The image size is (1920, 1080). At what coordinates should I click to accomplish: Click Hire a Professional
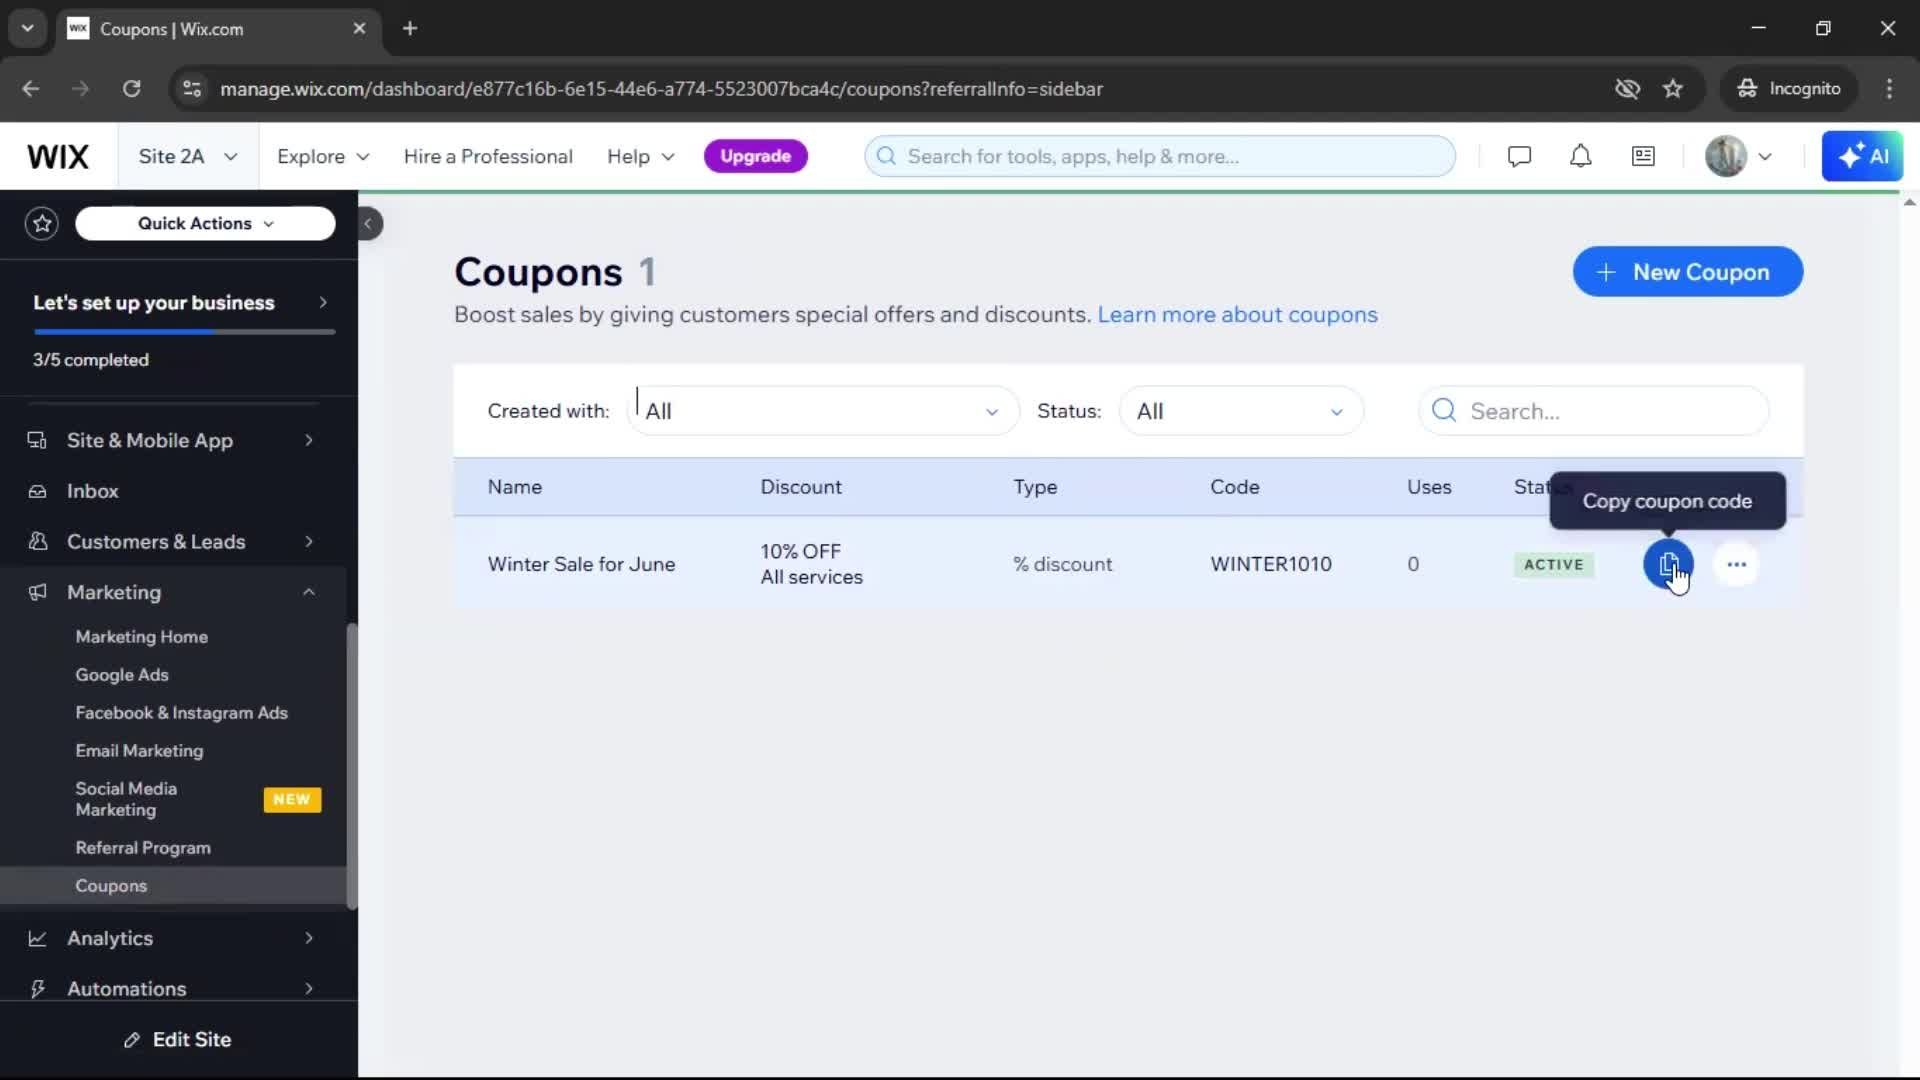tap(488, 156)
